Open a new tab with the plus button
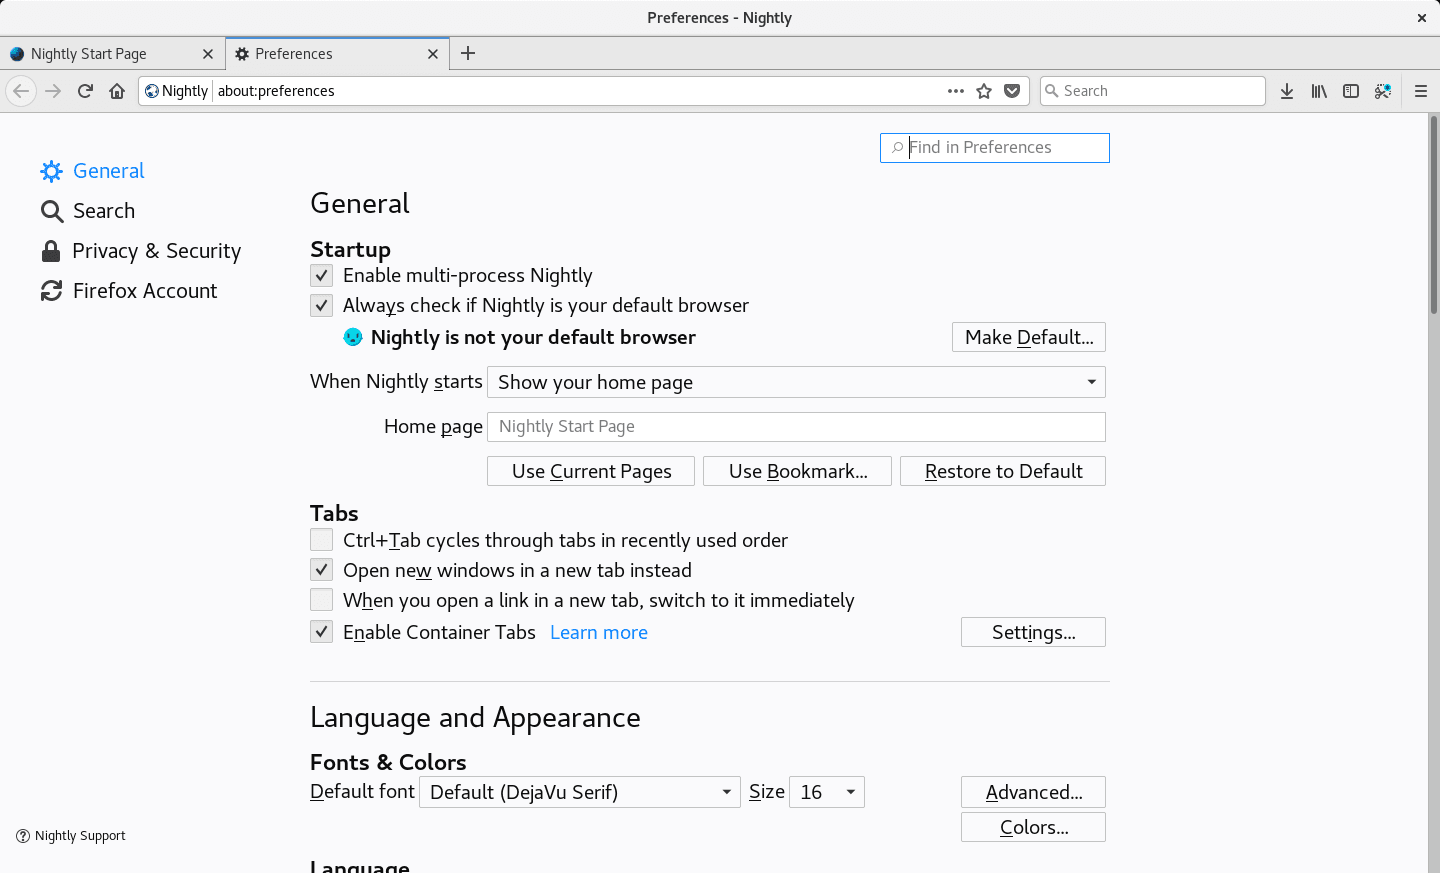The image size is (1440, 873). click(468, 53)
